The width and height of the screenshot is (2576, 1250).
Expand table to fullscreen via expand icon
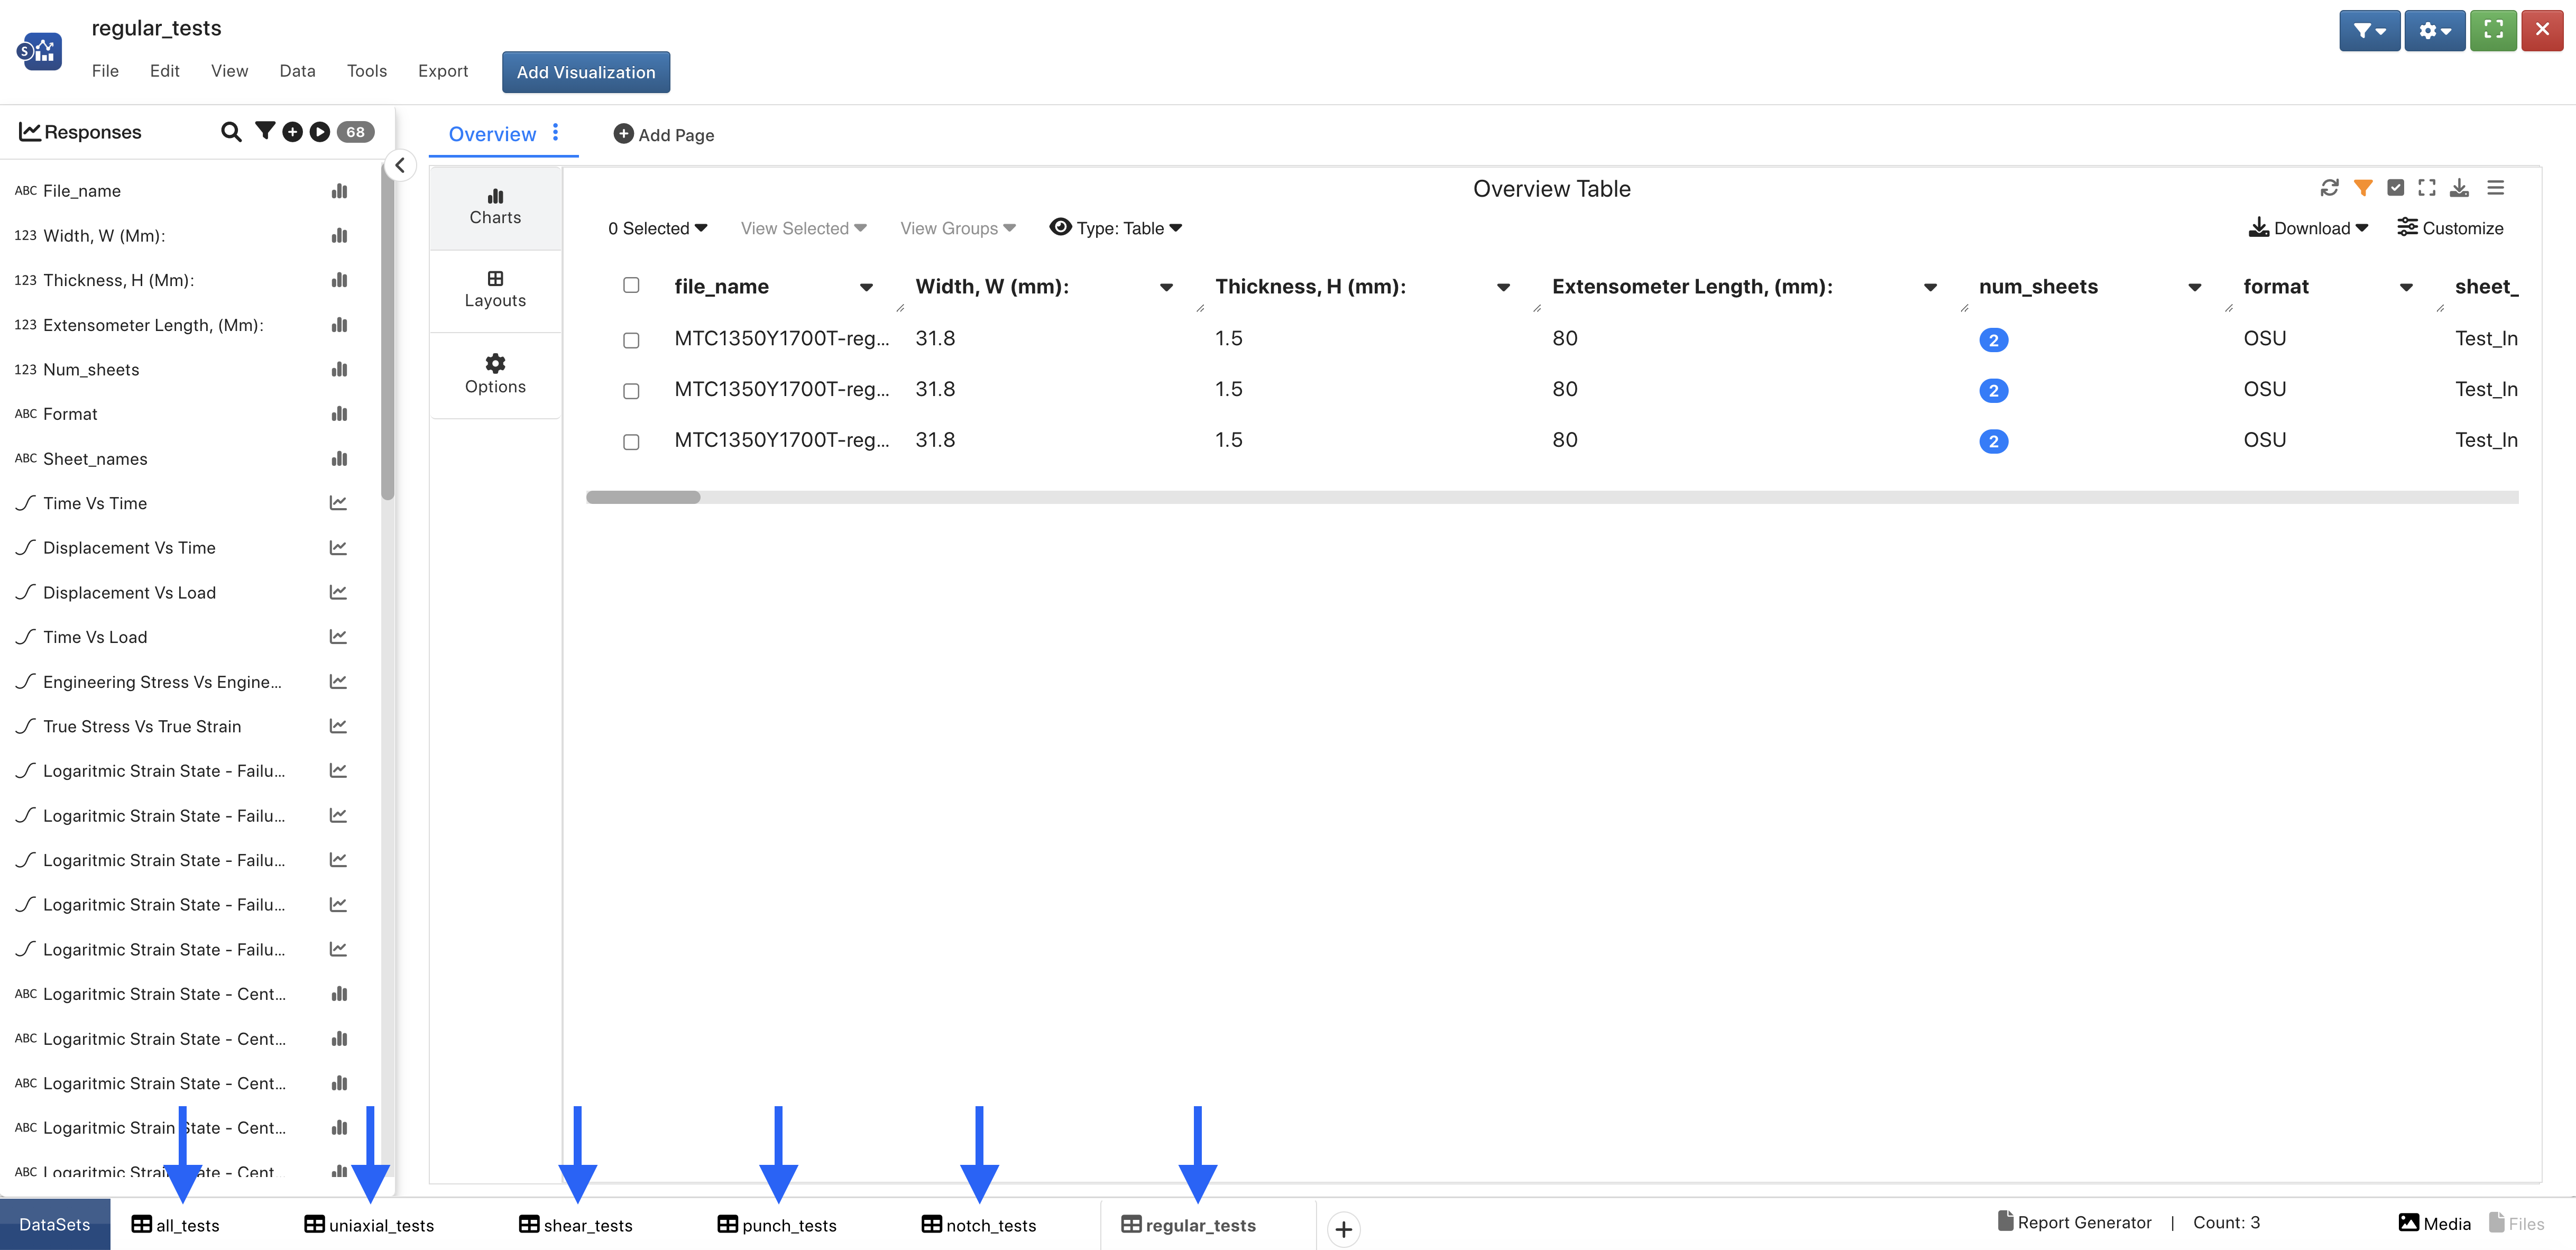(x=2427, y=188)
